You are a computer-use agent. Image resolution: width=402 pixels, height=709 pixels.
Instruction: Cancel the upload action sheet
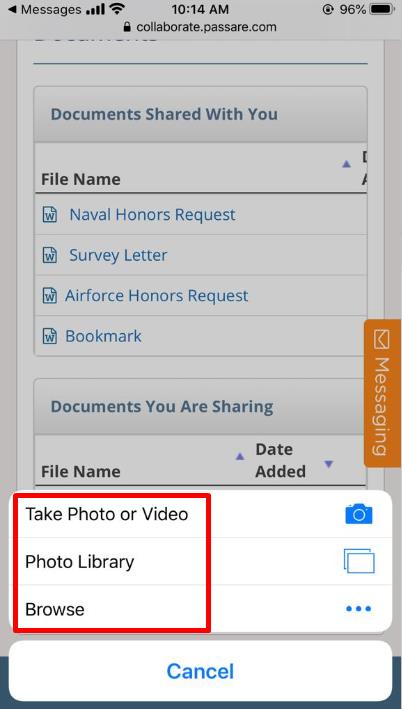point(200,671)
